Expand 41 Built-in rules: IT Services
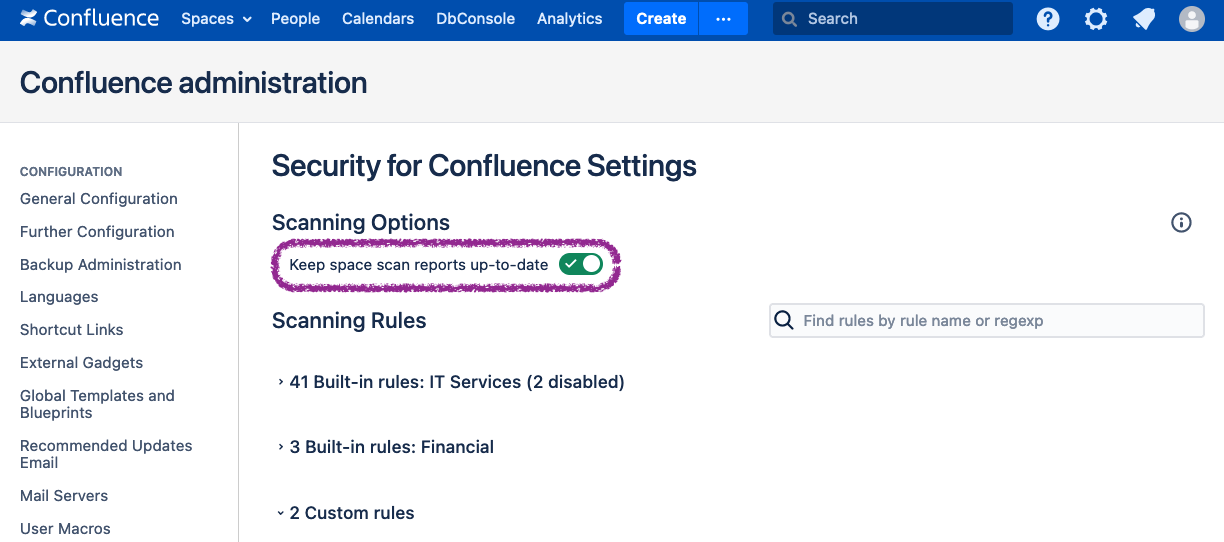The image size is (1224, 542). pyautogui.click(x=456, y=382)
